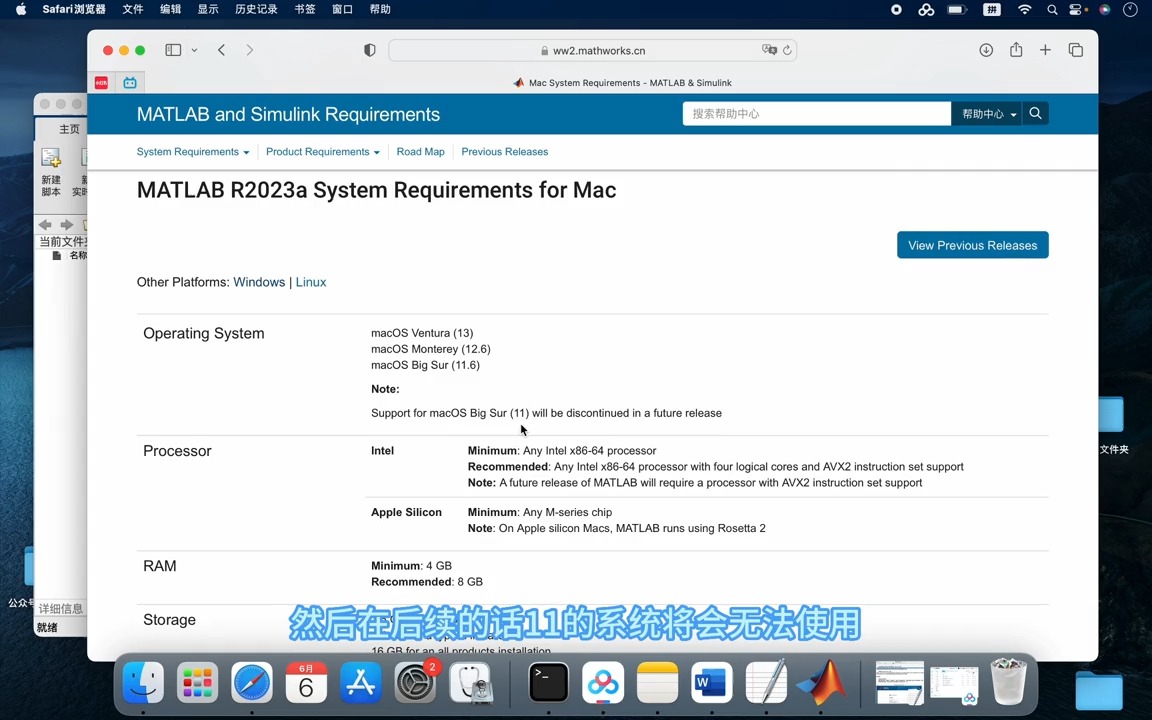
Task: Open Control Center in the menu bar
Action: pyautogui.click(x=1076, y=10)
